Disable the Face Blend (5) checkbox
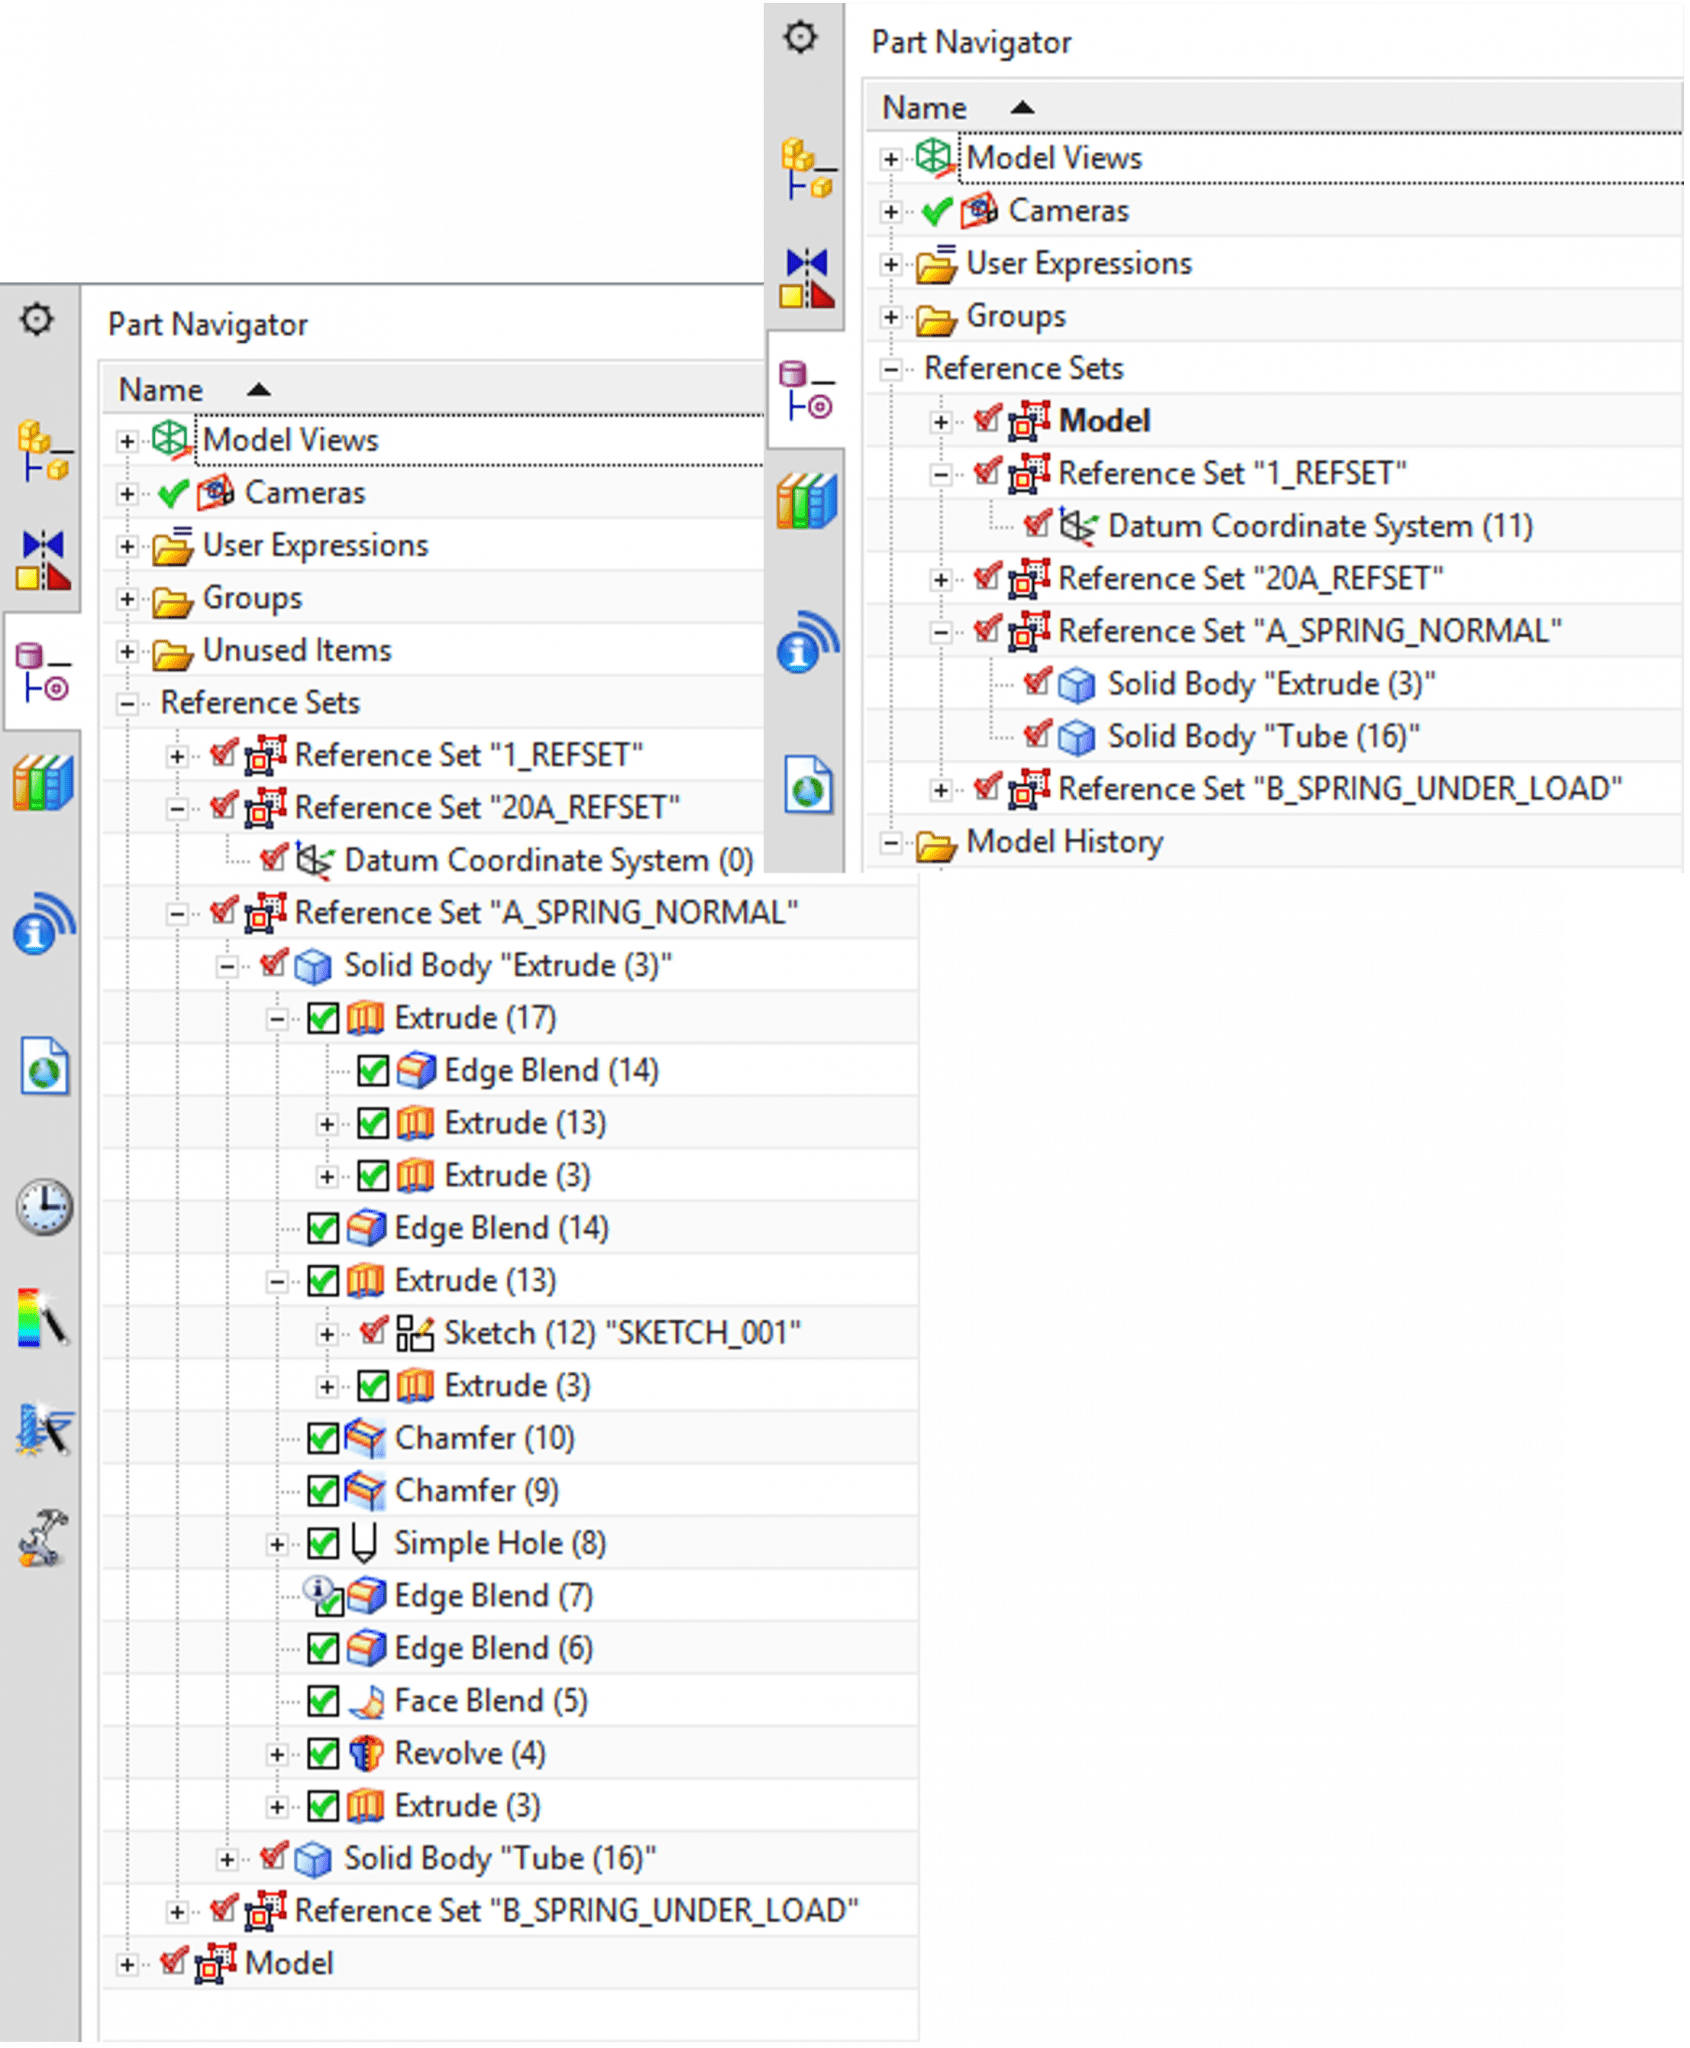The height and width of the screenshot is (2048, 1690). tap(323, 1701)
